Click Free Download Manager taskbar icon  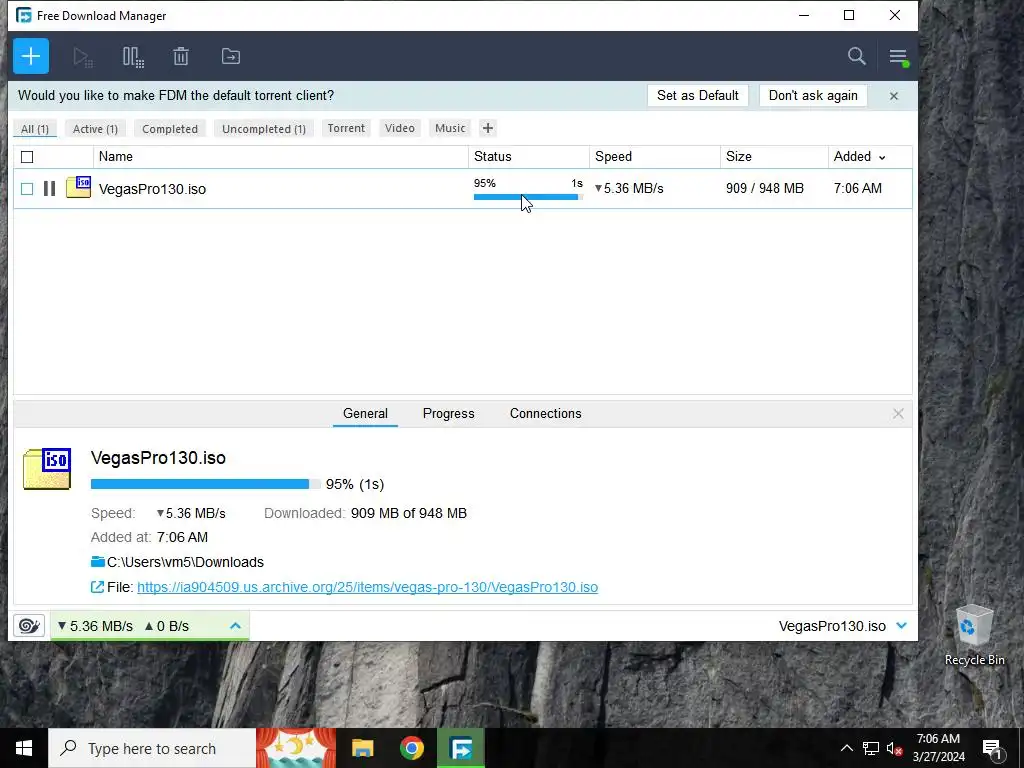point(461,748)
